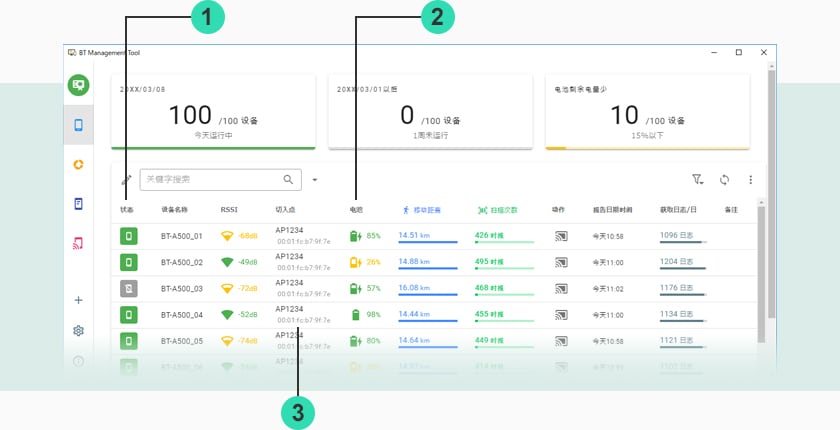The image size is (840, 430).
Task: Open the filter dropdown above the table
Action: (x=698, y=180)
